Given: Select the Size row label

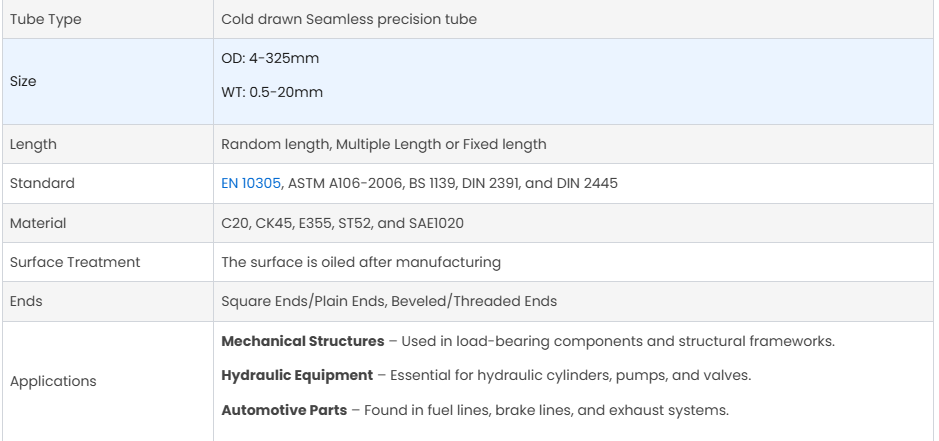Looking at the screenshot, I should click(22, 81).
